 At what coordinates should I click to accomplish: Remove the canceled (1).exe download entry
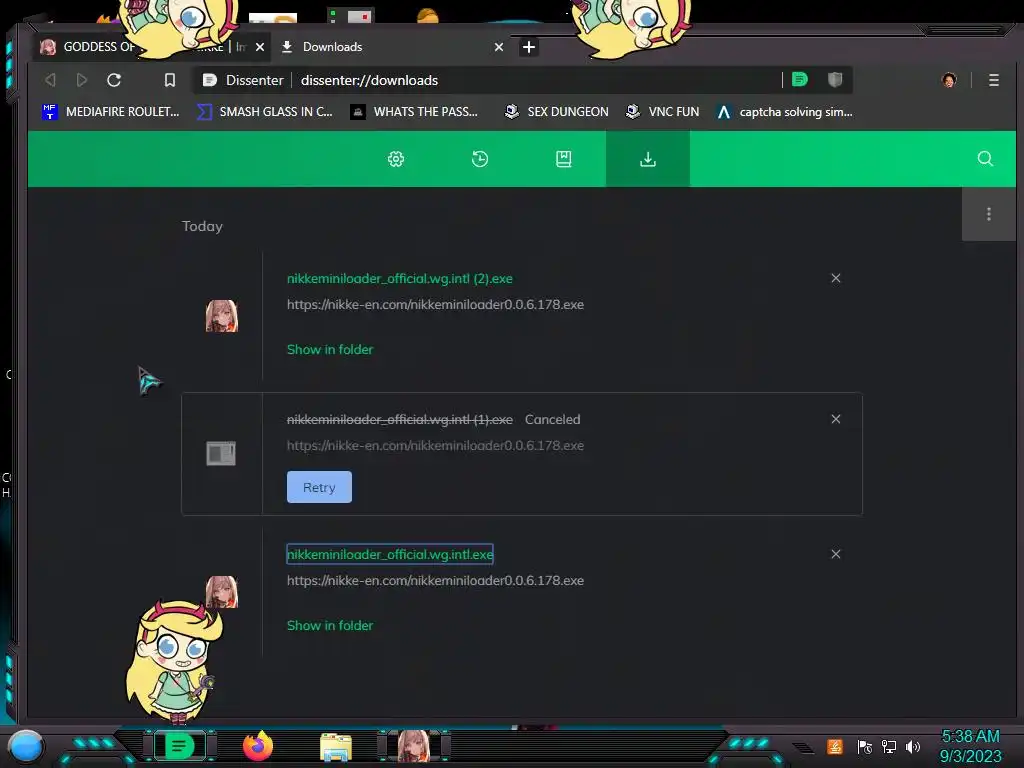point(836,419)
